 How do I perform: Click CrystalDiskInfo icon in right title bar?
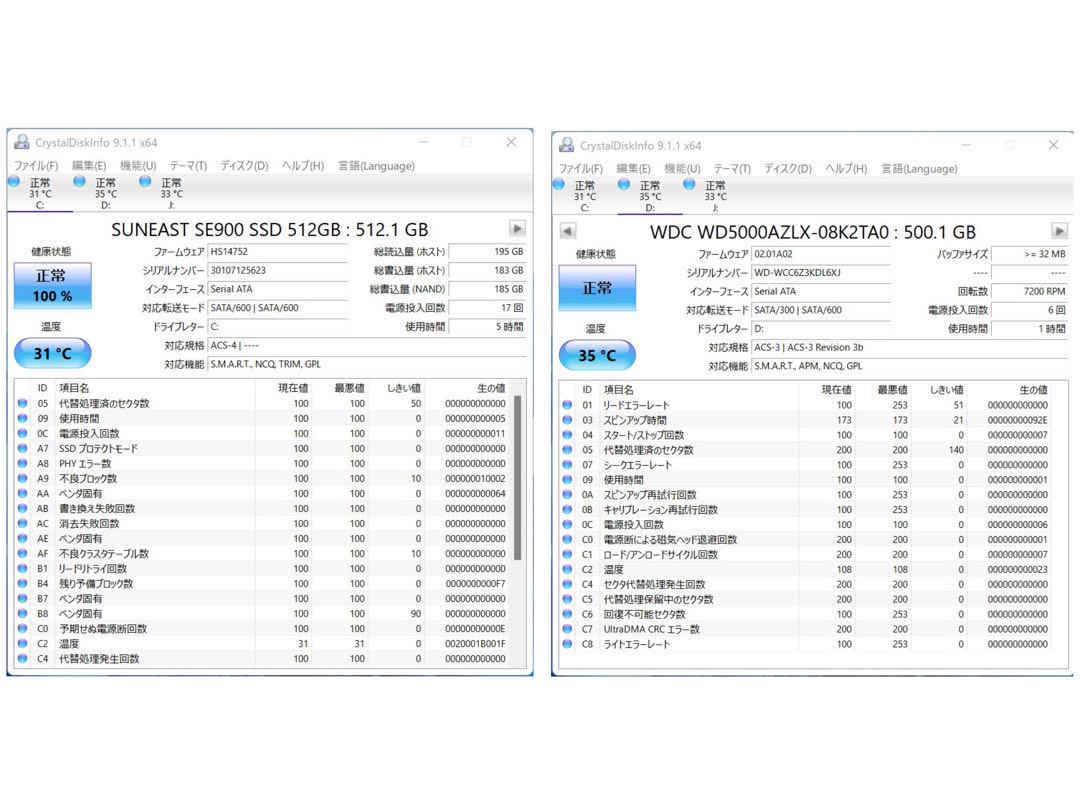[x=567, y=145]
